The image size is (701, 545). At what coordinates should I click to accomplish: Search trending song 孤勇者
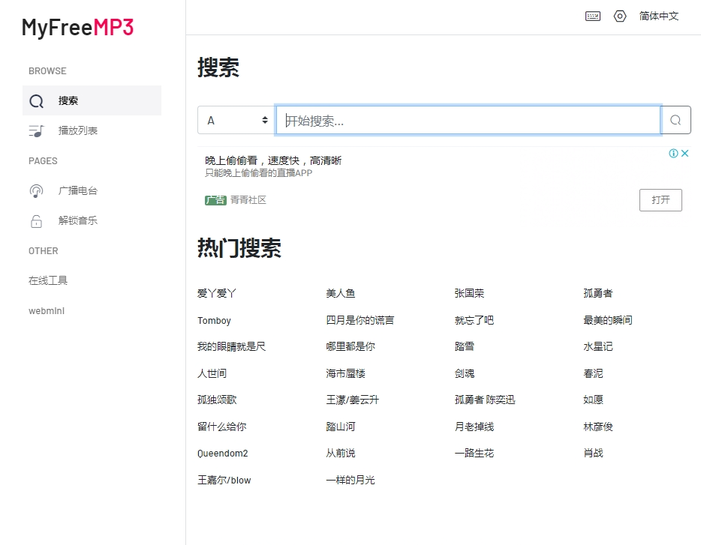pyautogui.click(x=598, y=293)
